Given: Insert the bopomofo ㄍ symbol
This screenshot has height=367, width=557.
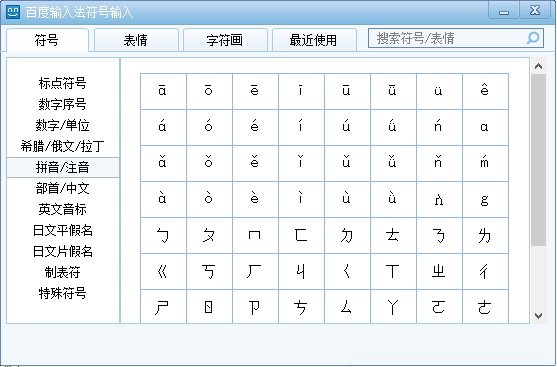Looking at the screenshot, I should tap(163, 271).
